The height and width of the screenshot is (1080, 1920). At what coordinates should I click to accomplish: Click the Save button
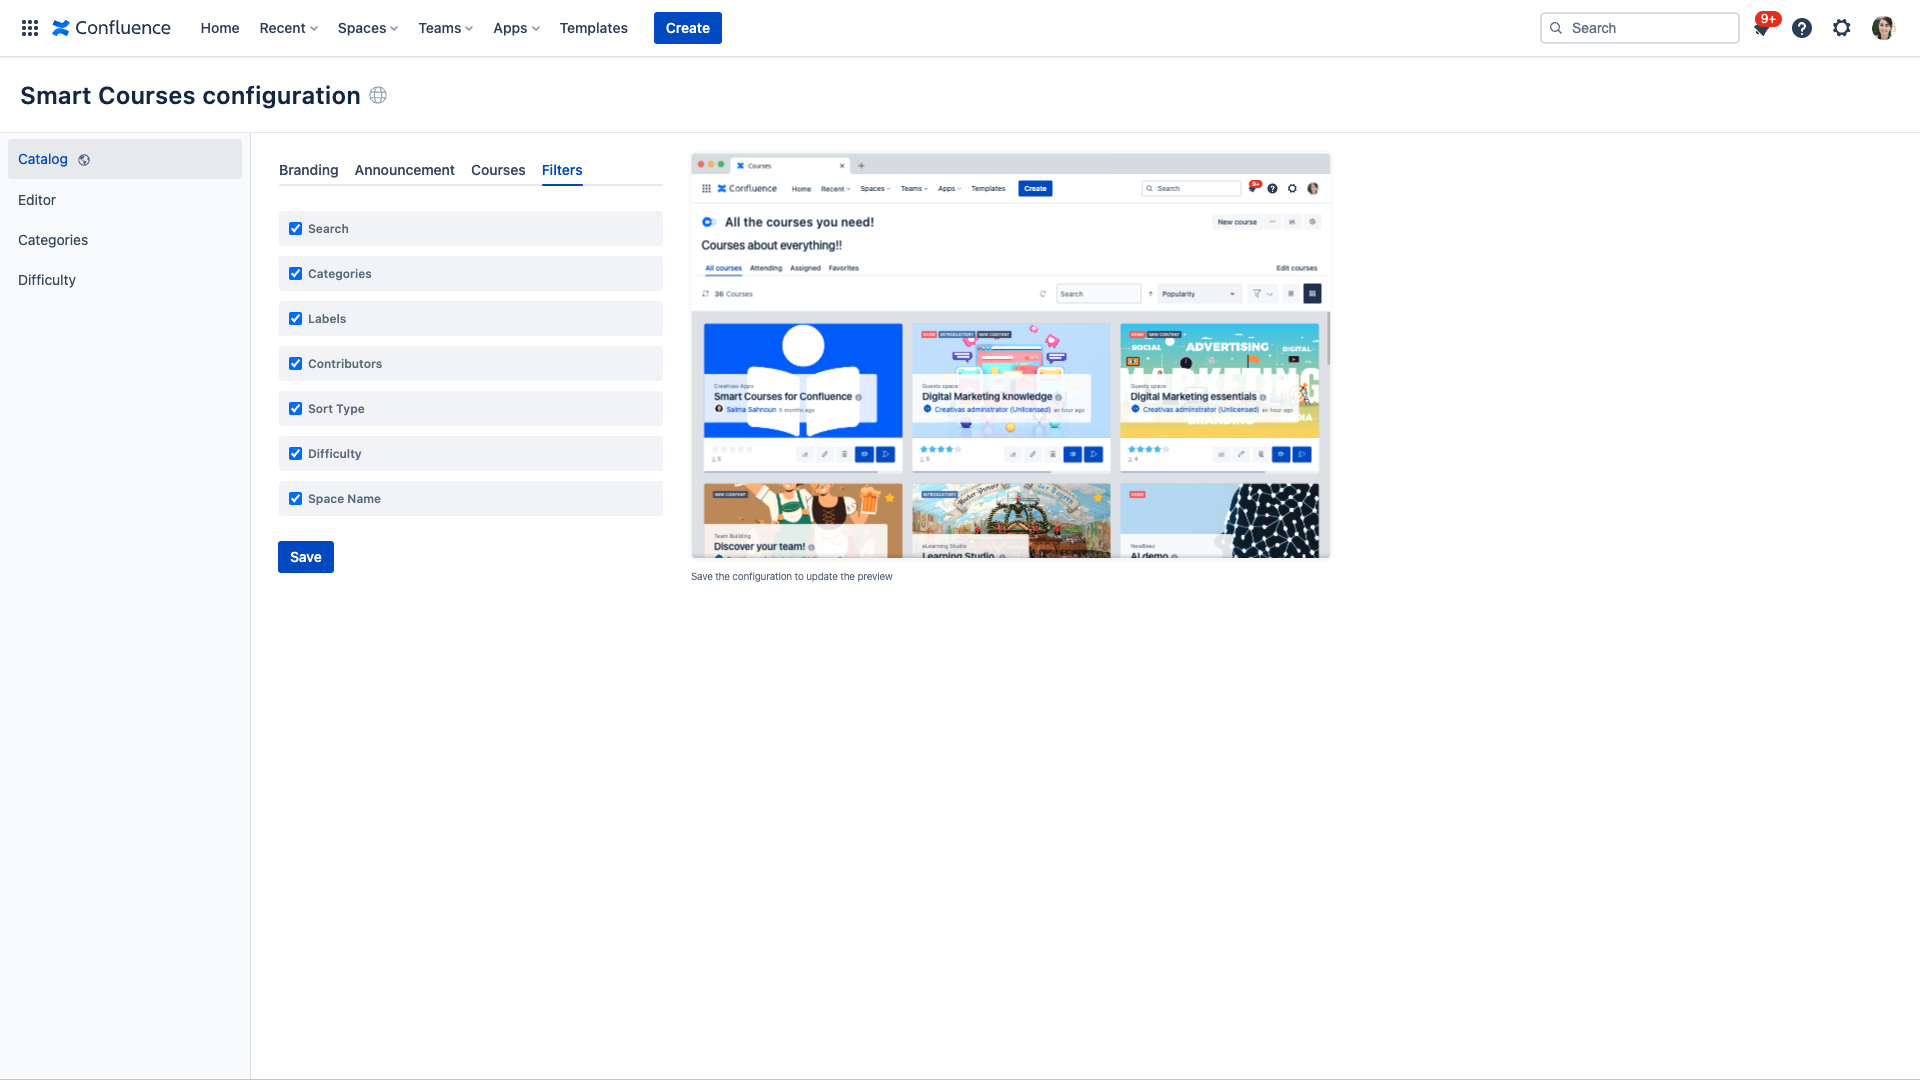(x=306, y=557)
